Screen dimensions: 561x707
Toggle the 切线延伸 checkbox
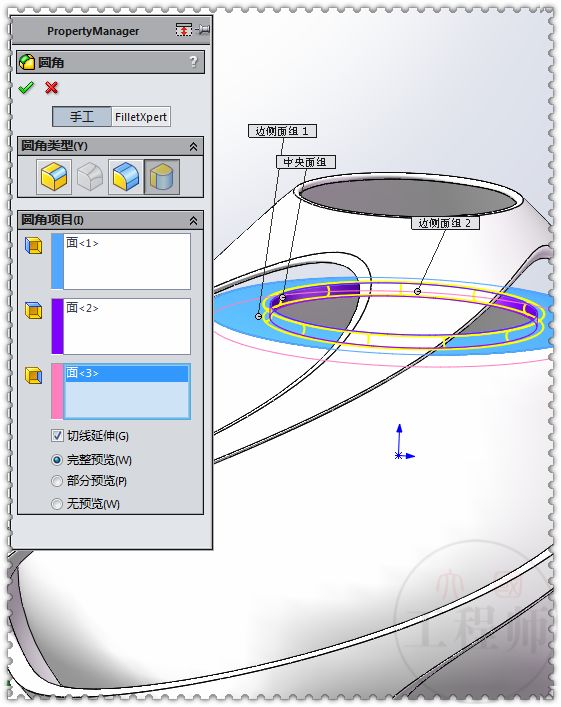[x=57, y=436]
